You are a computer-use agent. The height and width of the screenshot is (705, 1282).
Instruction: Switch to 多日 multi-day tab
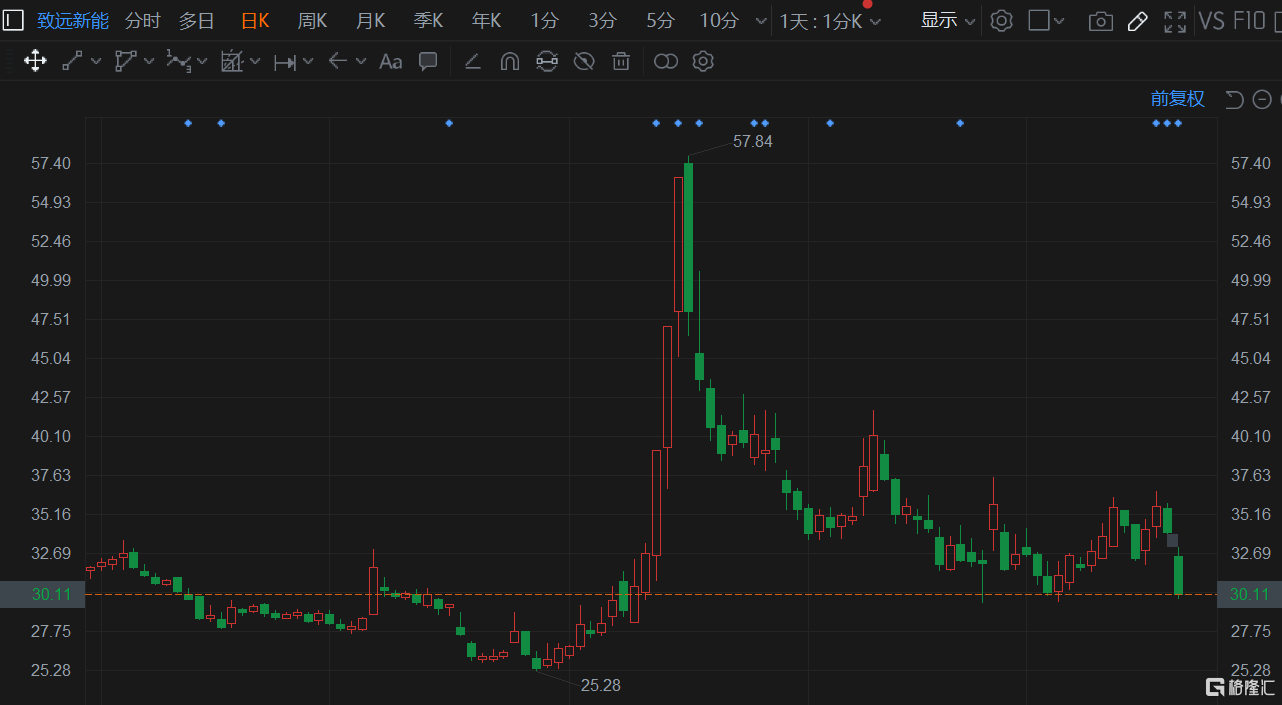[196, 21]
